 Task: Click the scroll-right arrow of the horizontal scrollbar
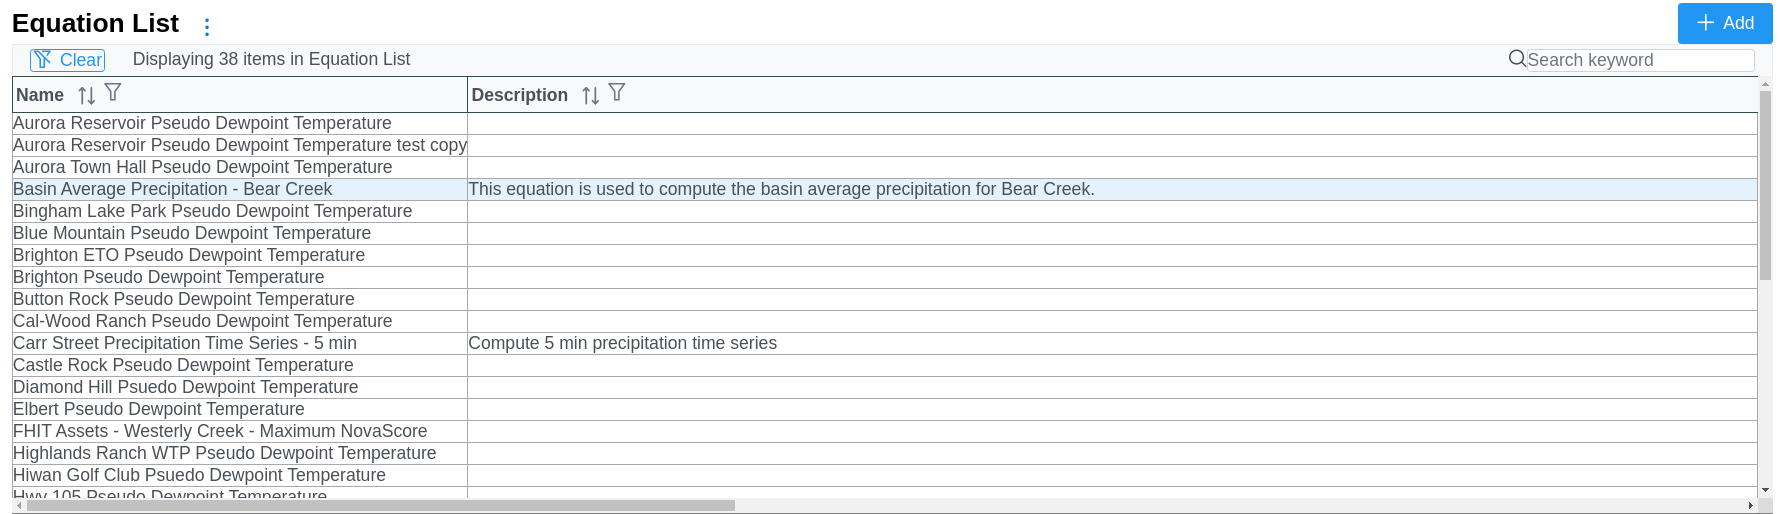1751,506
